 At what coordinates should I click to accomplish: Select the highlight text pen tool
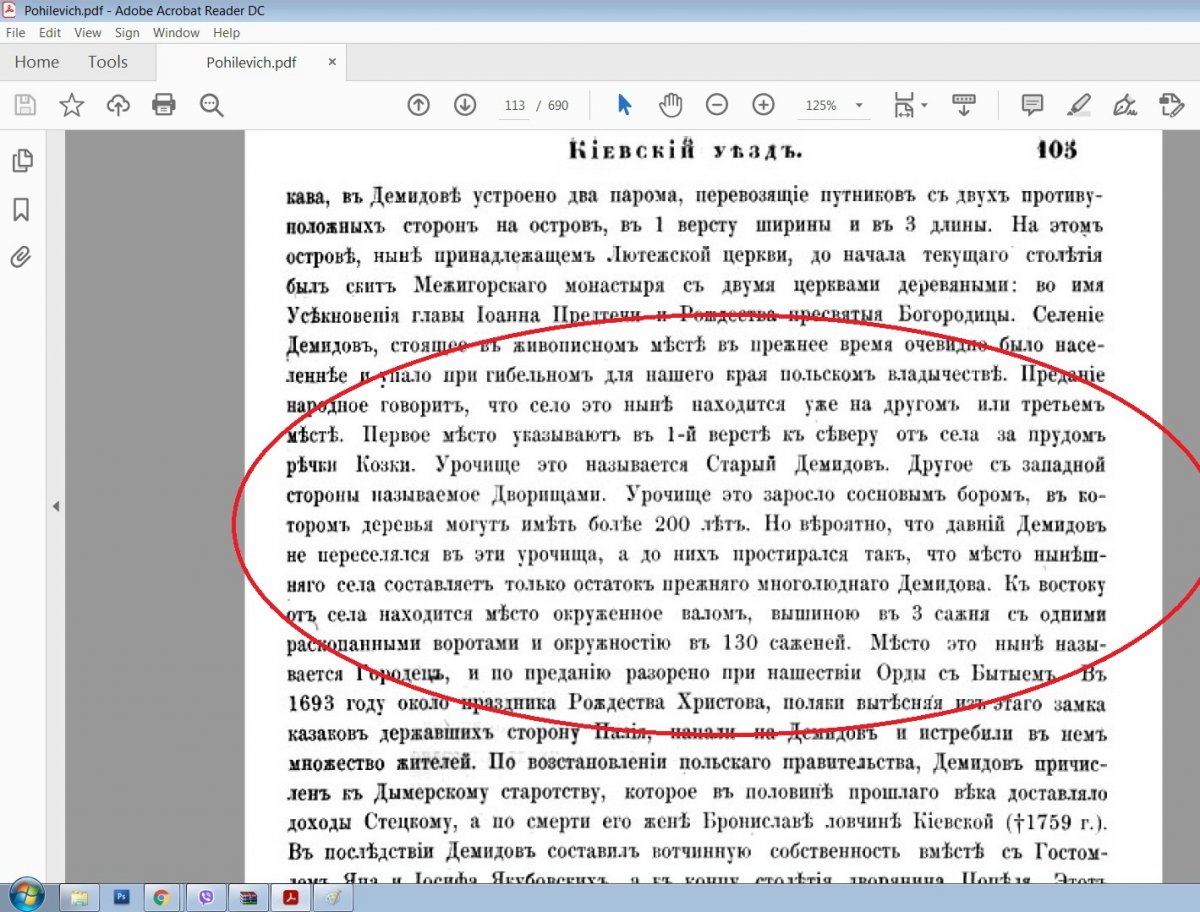click(1079, 105)
